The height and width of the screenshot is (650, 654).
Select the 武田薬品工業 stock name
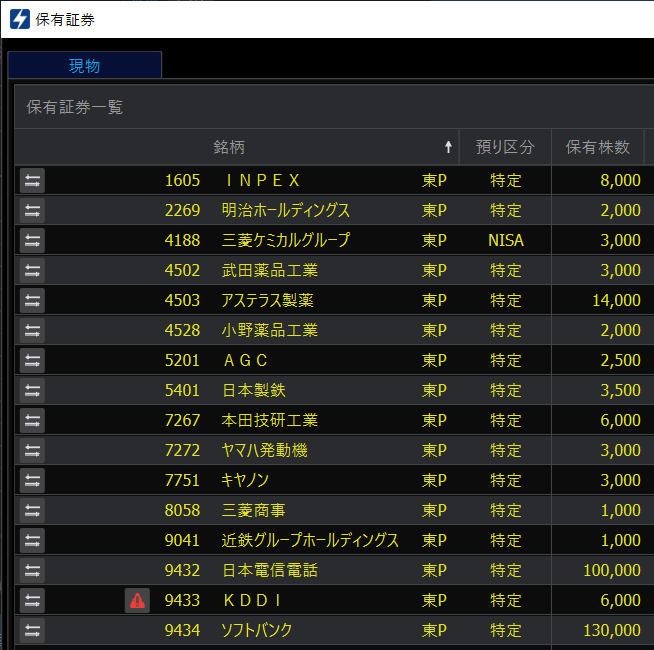(270, 271)
